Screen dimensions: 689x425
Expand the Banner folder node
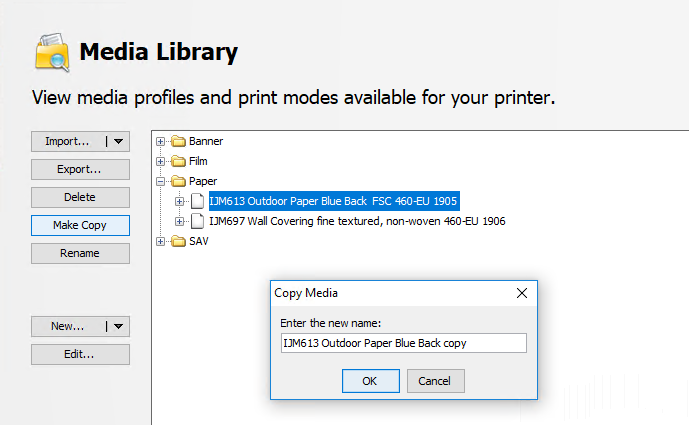pos(161,141)
